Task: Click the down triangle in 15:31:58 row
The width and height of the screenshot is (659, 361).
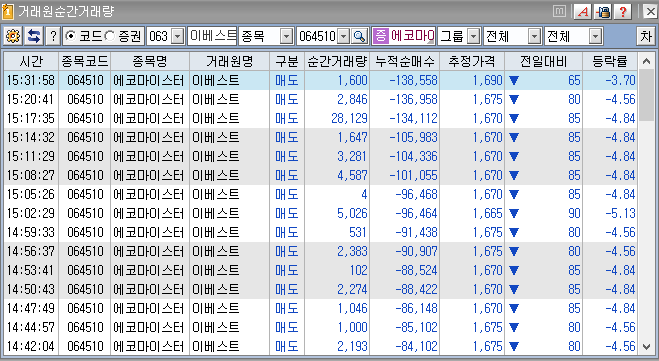Action: tap(514, 81)
